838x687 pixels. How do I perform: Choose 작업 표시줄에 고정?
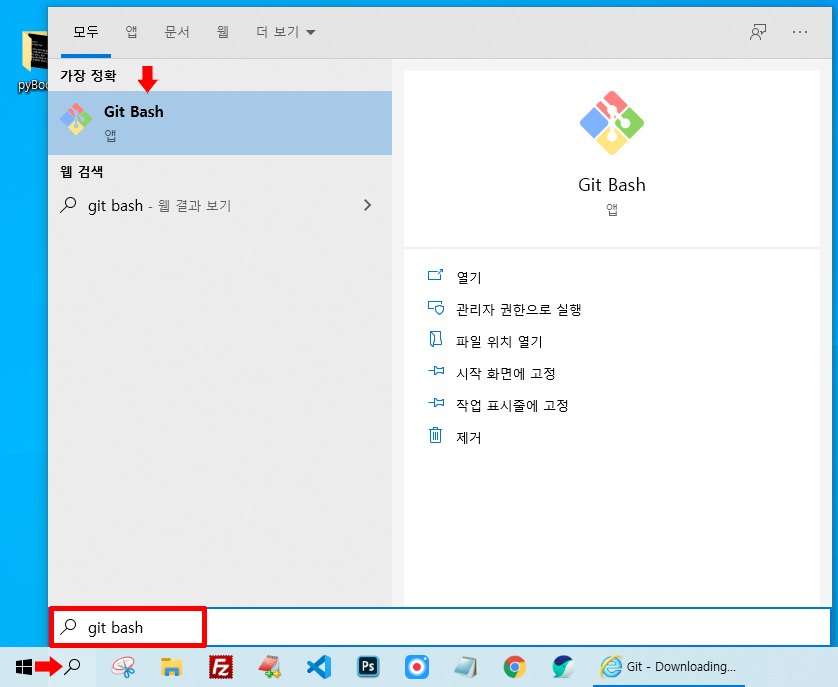click(512, 405)
